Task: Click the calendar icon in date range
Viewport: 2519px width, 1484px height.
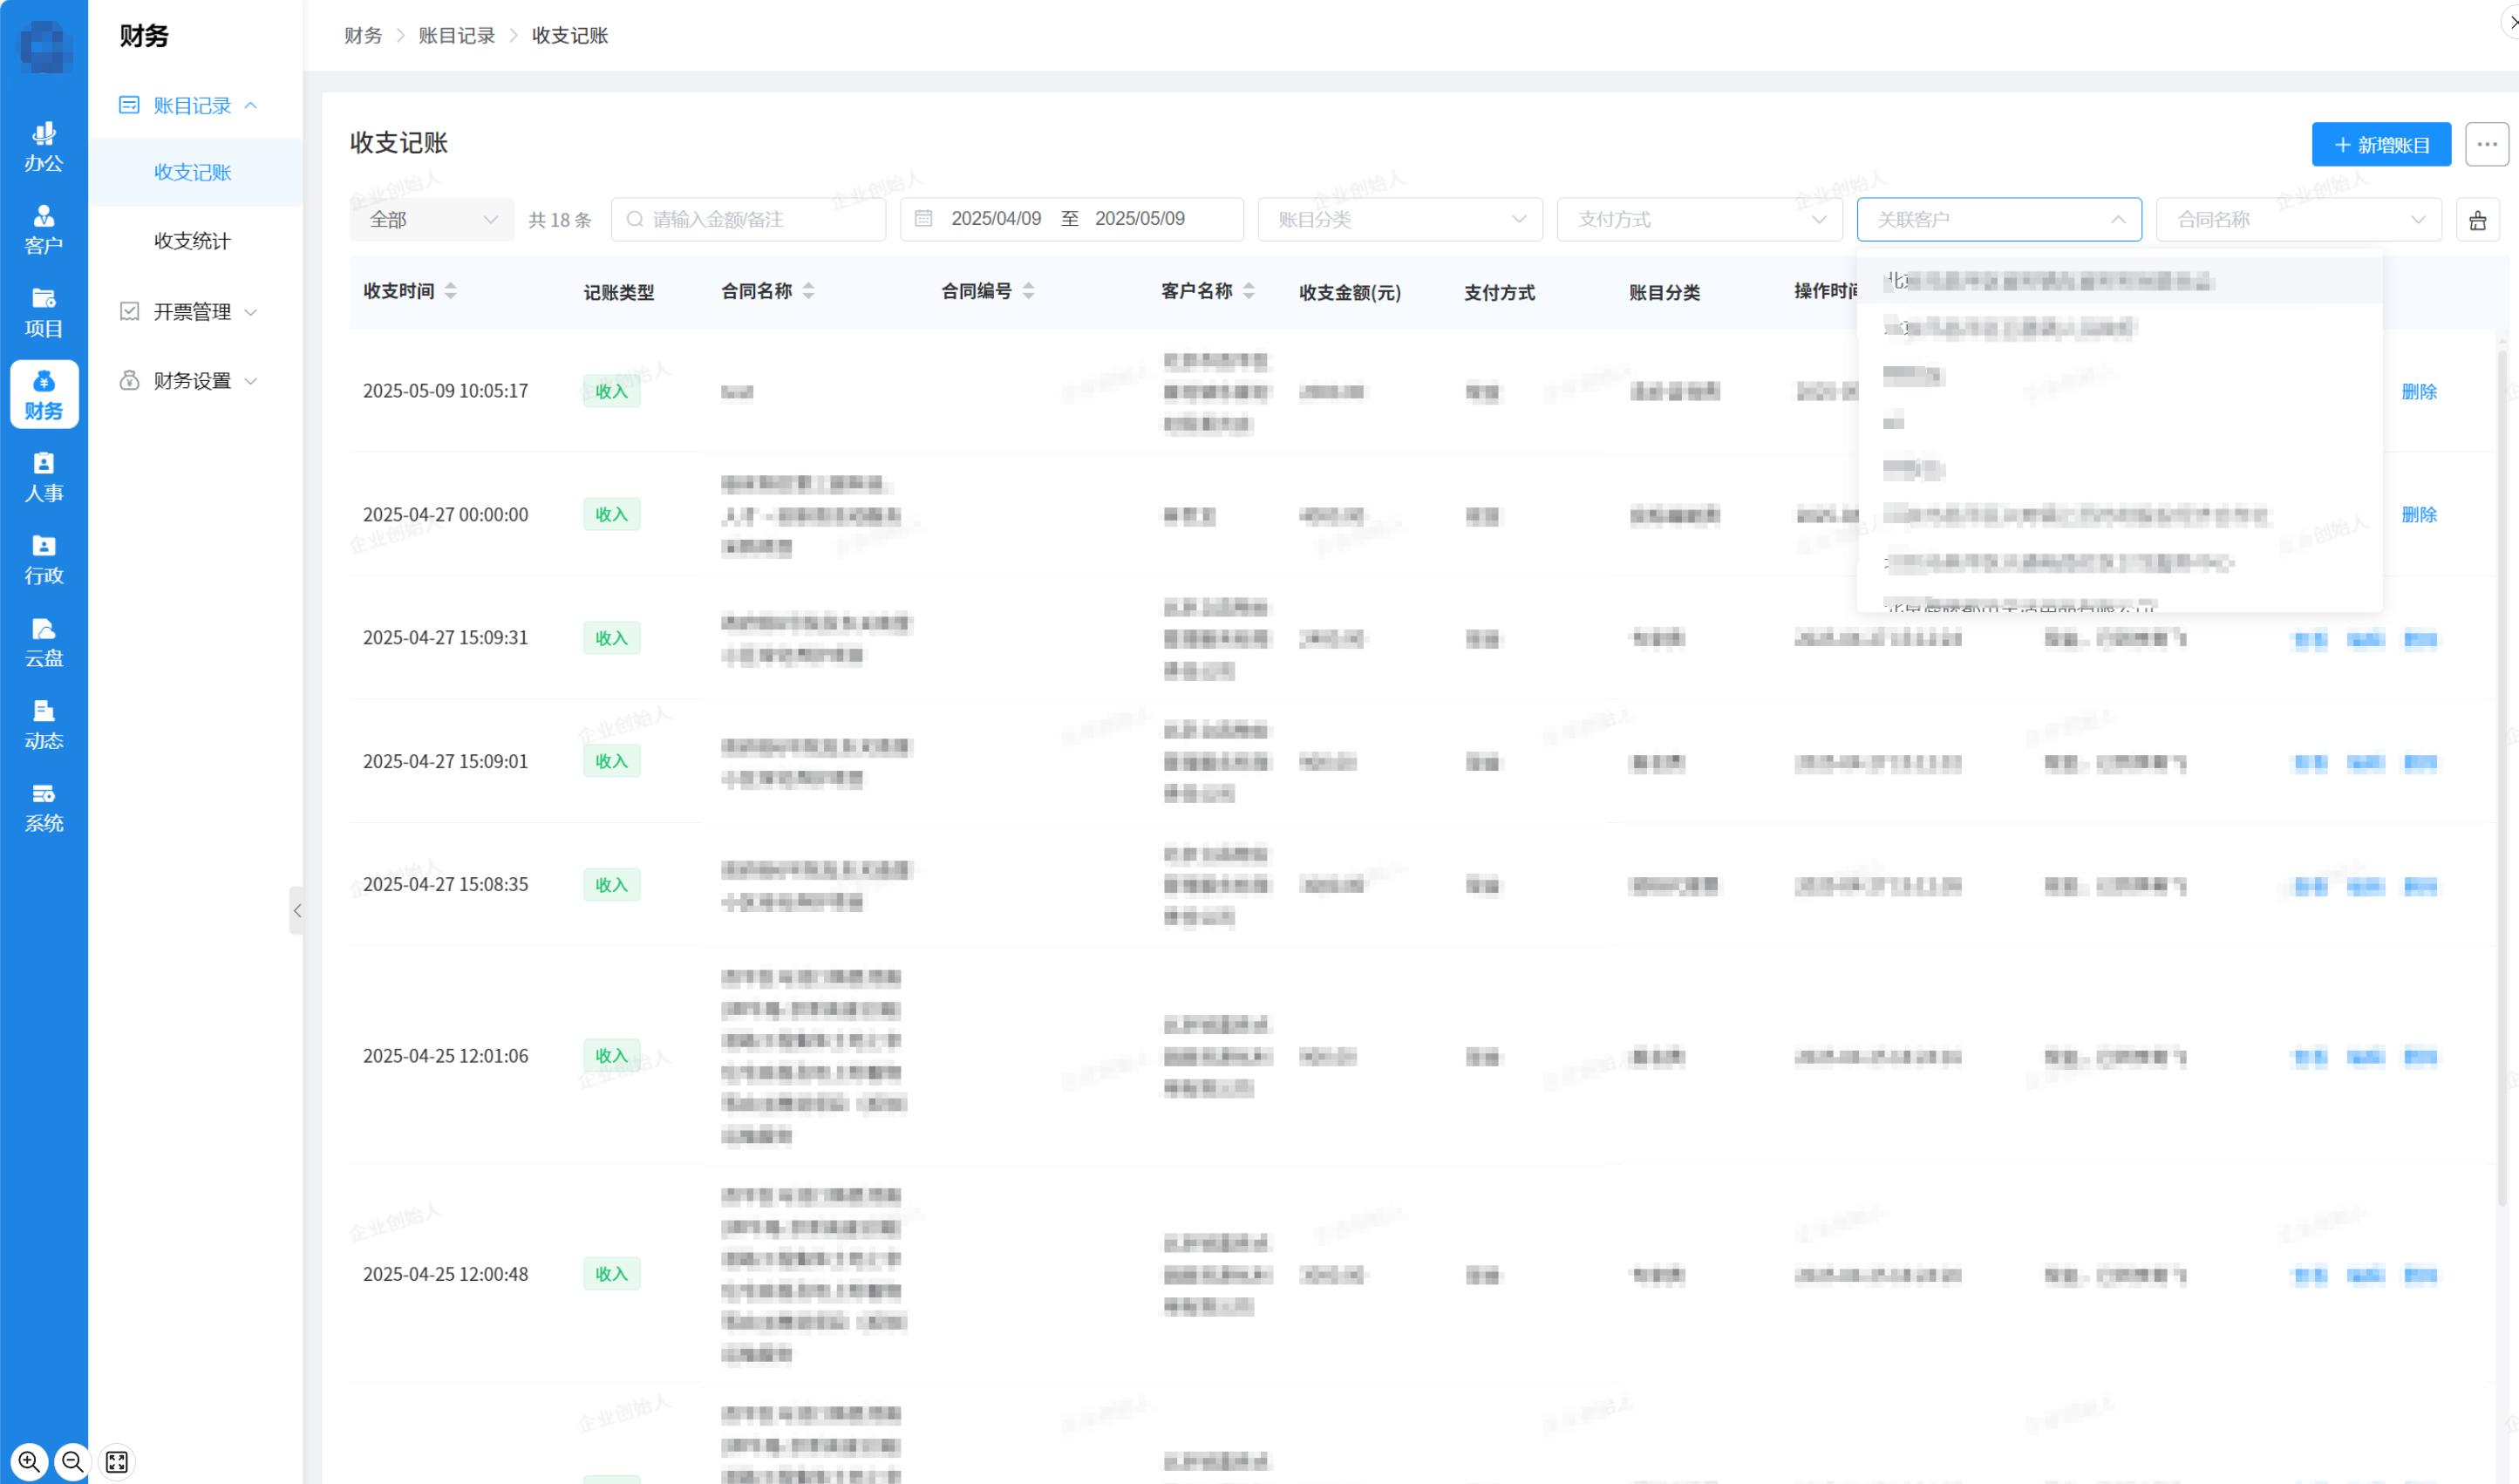Action: (x=924, y=218)
